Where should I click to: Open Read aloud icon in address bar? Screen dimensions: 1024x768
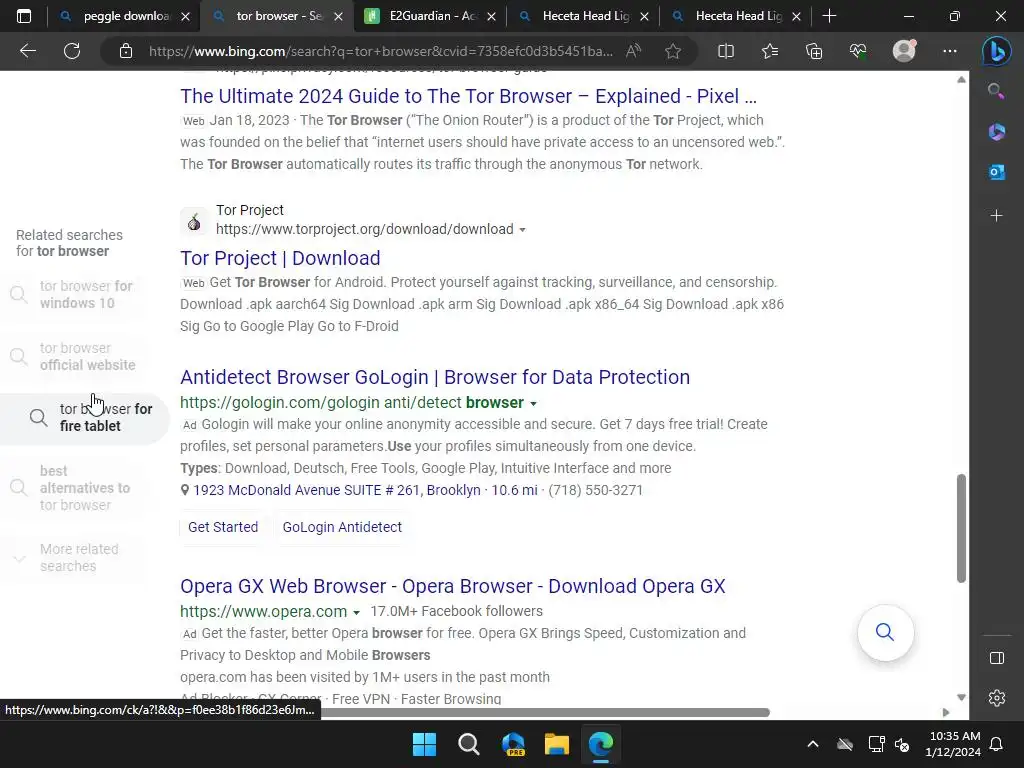click(633, 51)
